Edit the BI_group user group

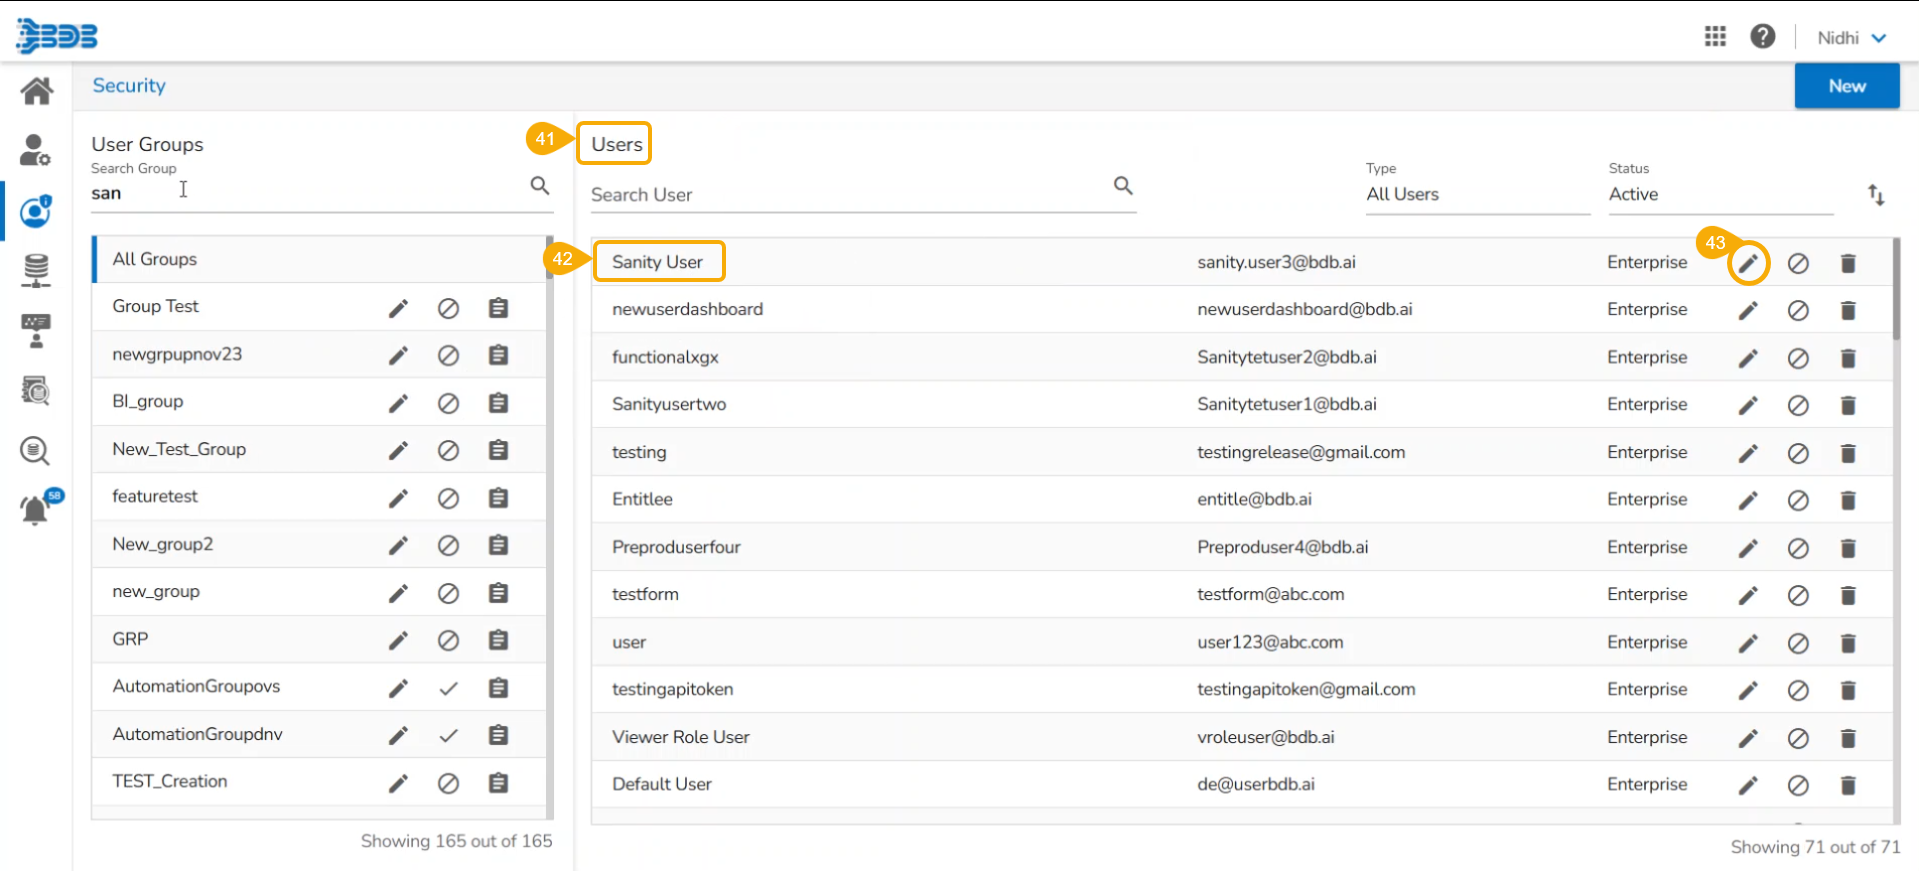click(398, 403)
